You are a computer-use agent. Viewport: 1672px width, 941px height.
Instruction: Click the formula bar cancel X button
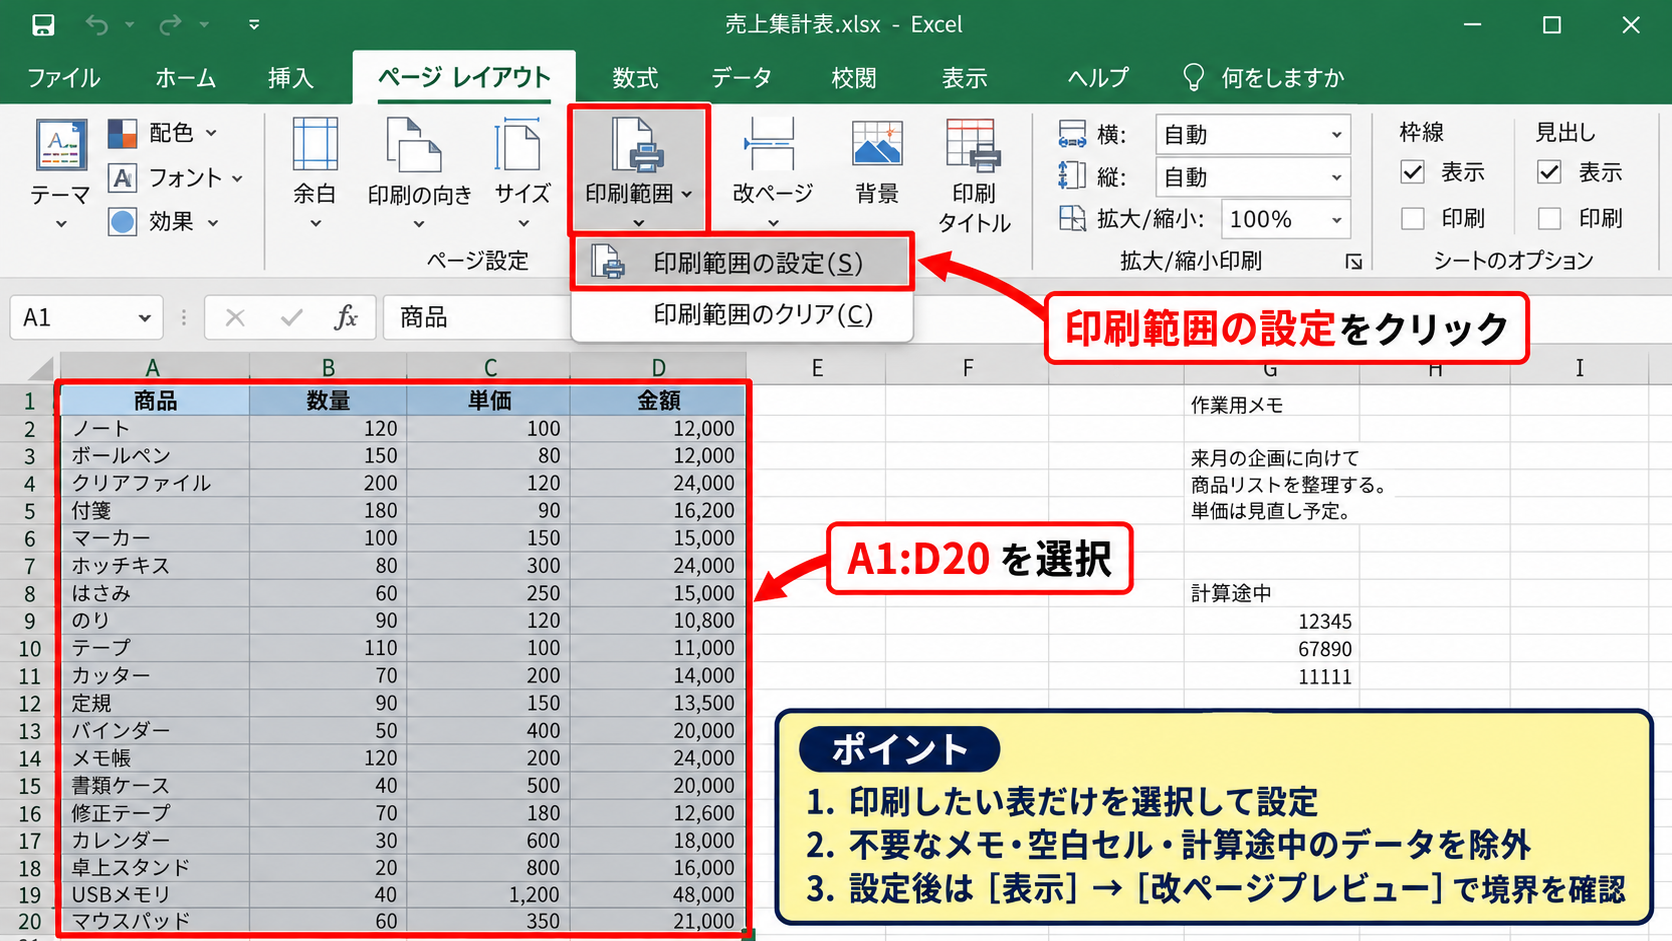(x=235, y=318)
